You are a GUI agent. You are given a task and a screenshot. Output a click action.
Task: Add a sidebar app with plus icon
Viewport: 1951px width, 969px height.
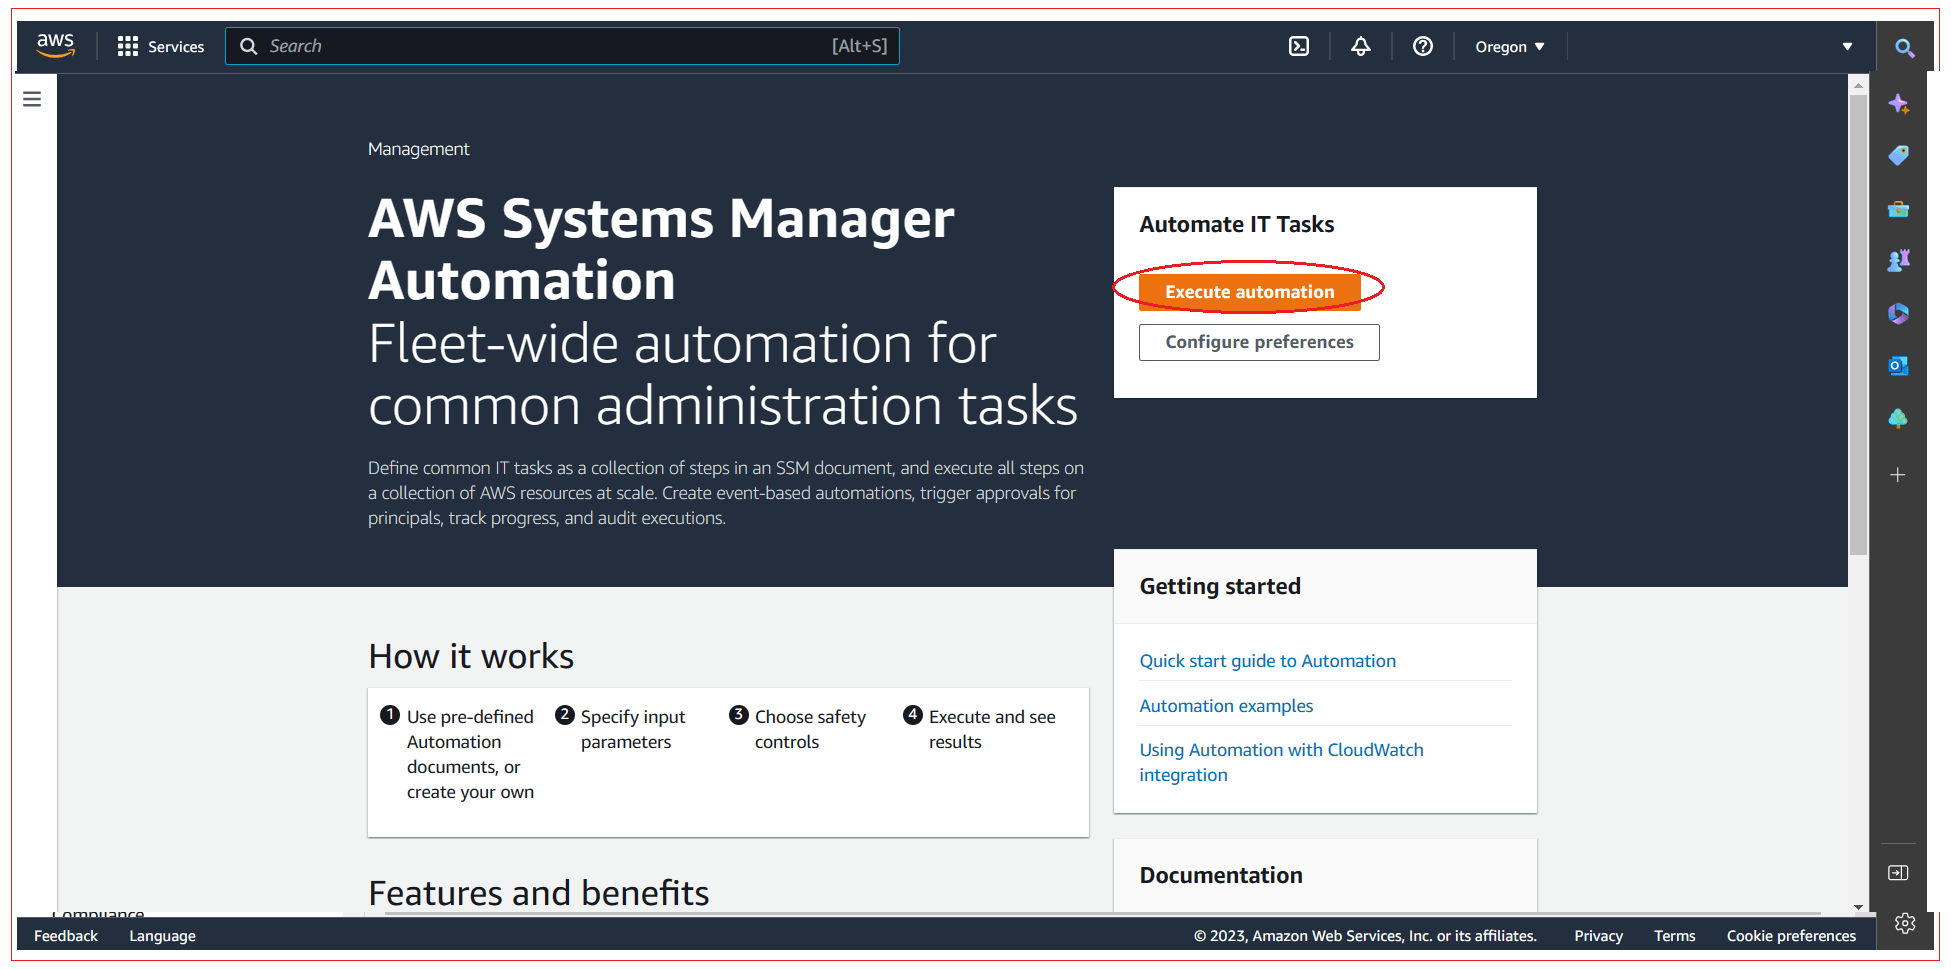tap(1898, 475)
